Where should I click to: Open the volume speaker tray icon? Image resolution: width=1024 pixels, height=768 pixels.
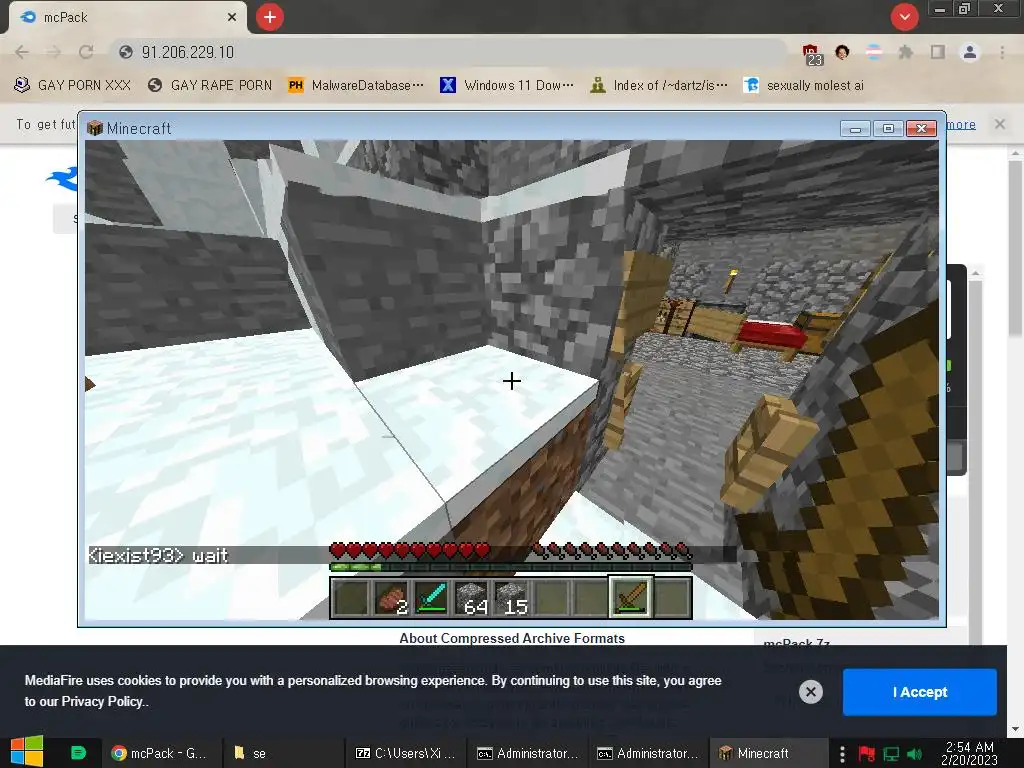(x=914, y=754)
